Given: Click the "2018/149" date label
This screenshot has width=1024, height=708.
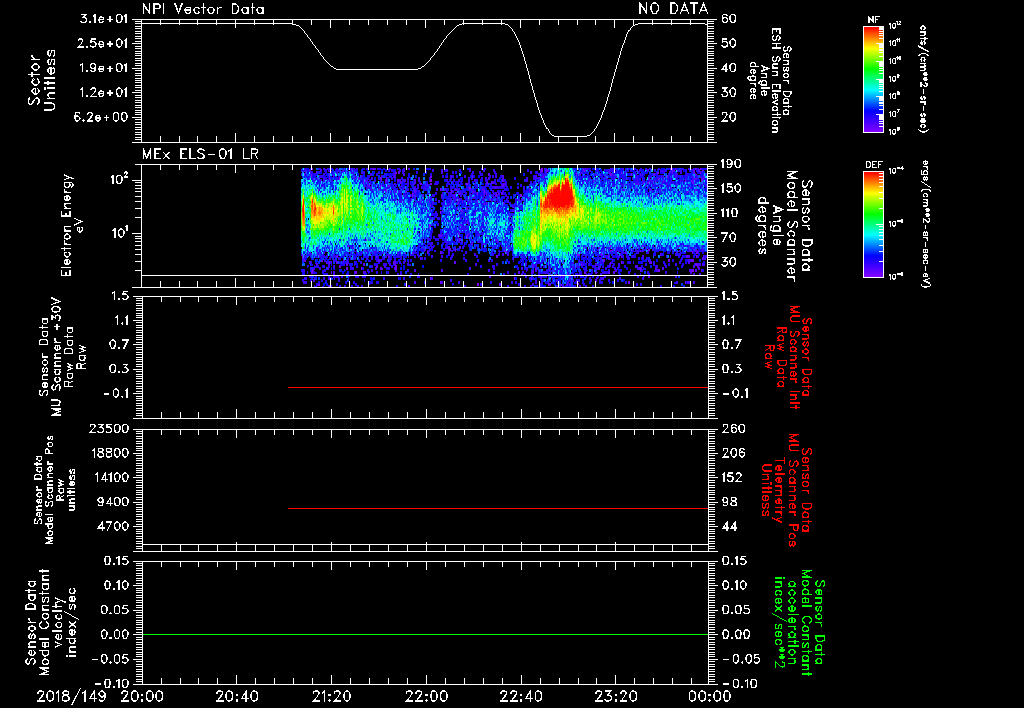Looking at the screenshot, I should point(71,696).
